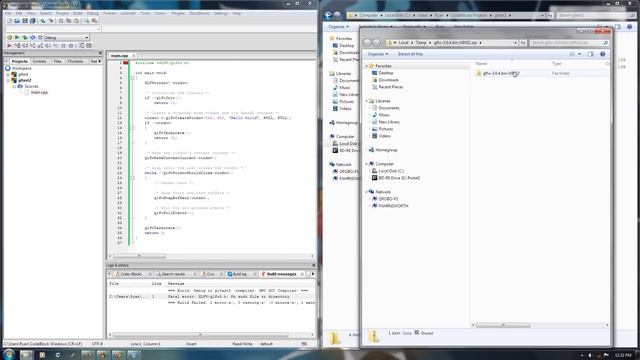This screenshot has height=360, width=640.
Task: Collapse the Sources folder in project tree
Action: tap(14, 87)
